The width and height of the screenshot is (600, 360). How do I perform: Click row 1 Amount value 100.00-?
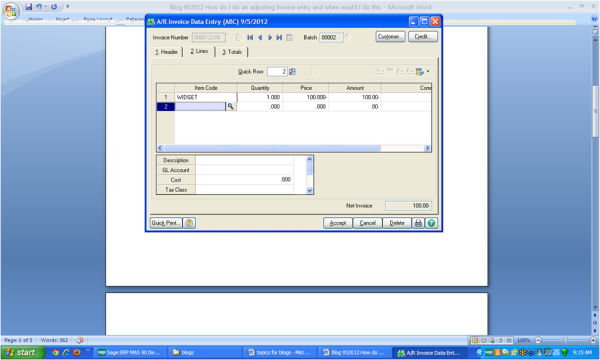pos(355,98)
